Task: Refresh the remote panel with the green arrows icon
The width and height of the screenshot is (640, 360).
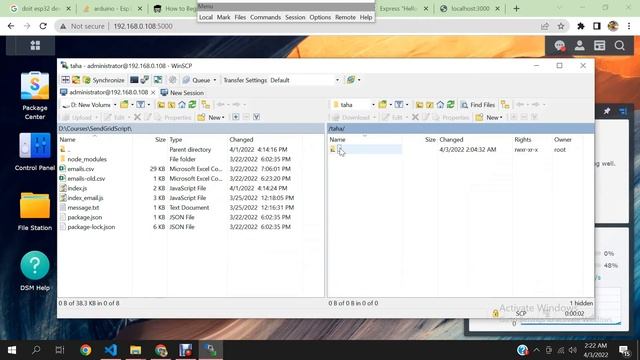Action: 451,105
